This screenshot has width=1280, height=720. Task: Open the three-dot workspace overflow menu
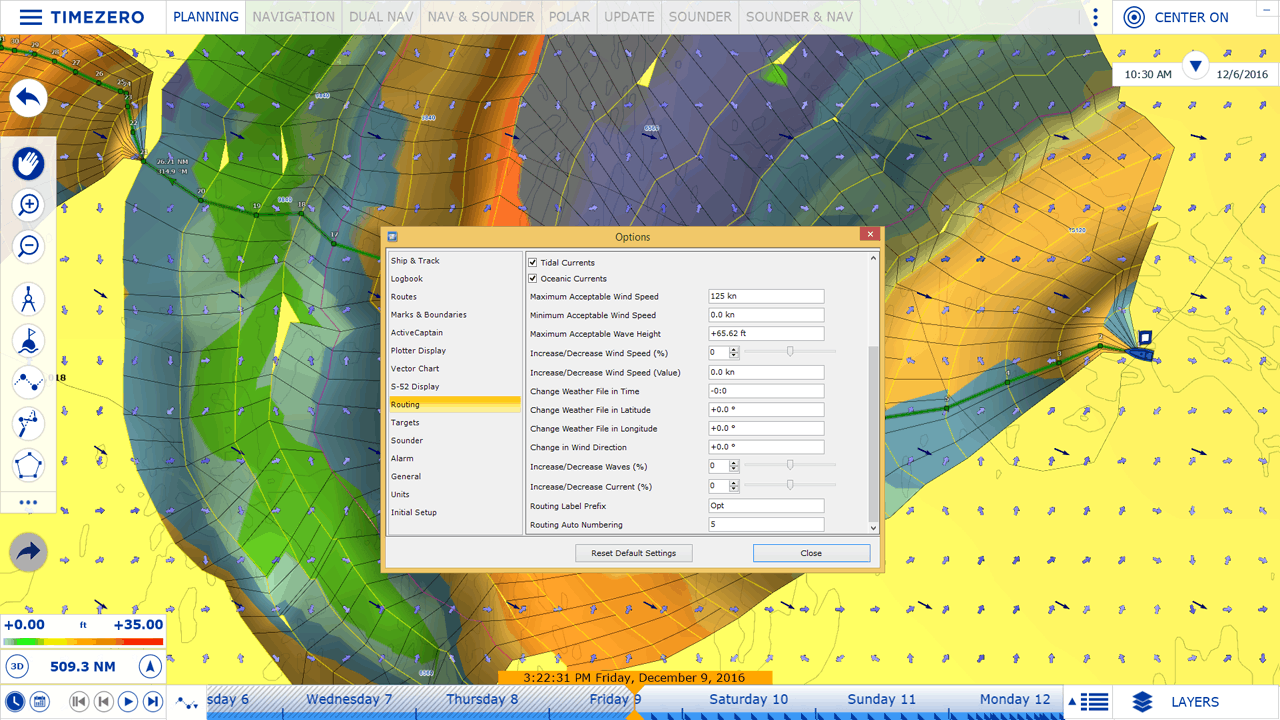tap(1096, 17)
